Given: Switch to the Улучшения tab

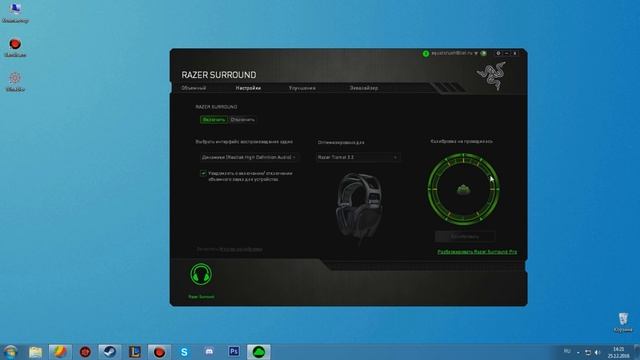Looking at the screenshot, I should coord(302,88).
